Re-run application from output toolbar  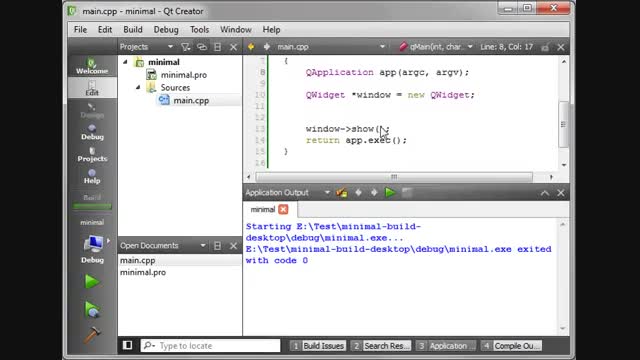(x=390, y=193)
